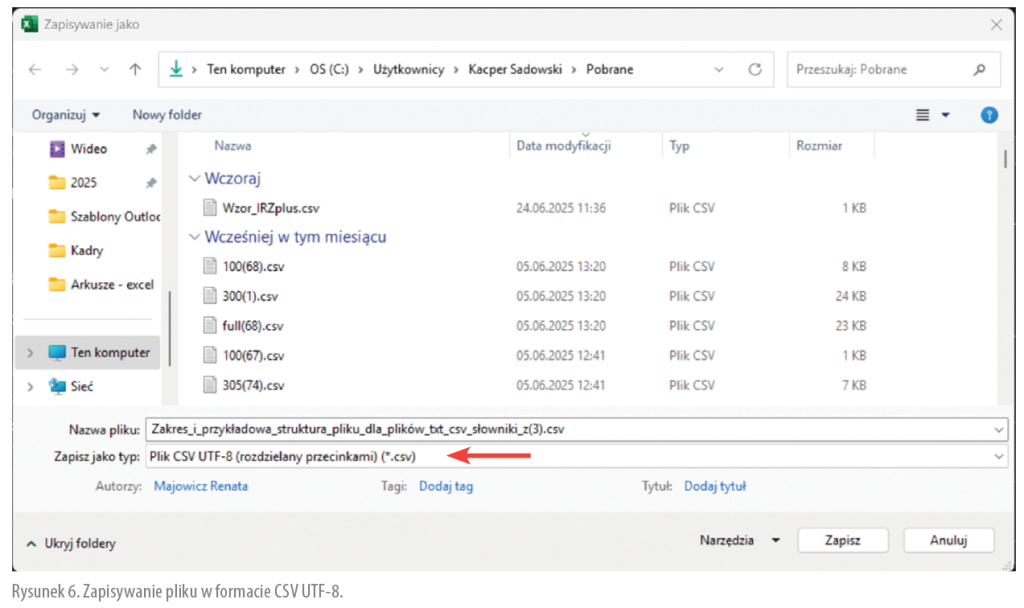Go to Kacper Sadowski breadcrumb folder
The height and width of the screenshot is (608, 1024).
point(515,69)
